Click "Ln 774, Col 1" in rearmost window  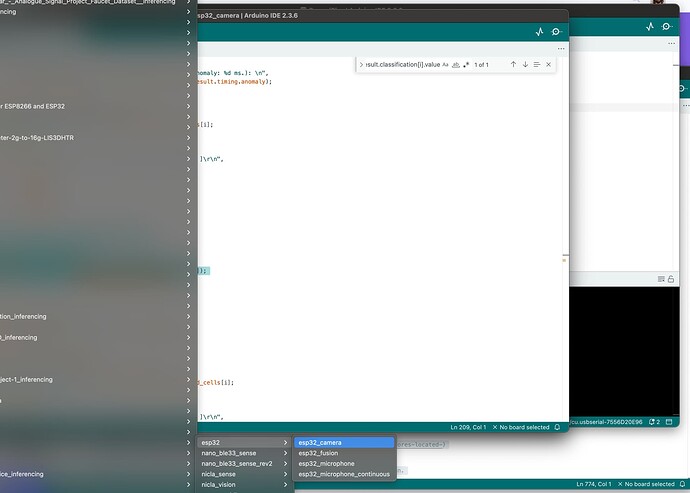coord(594,484)
